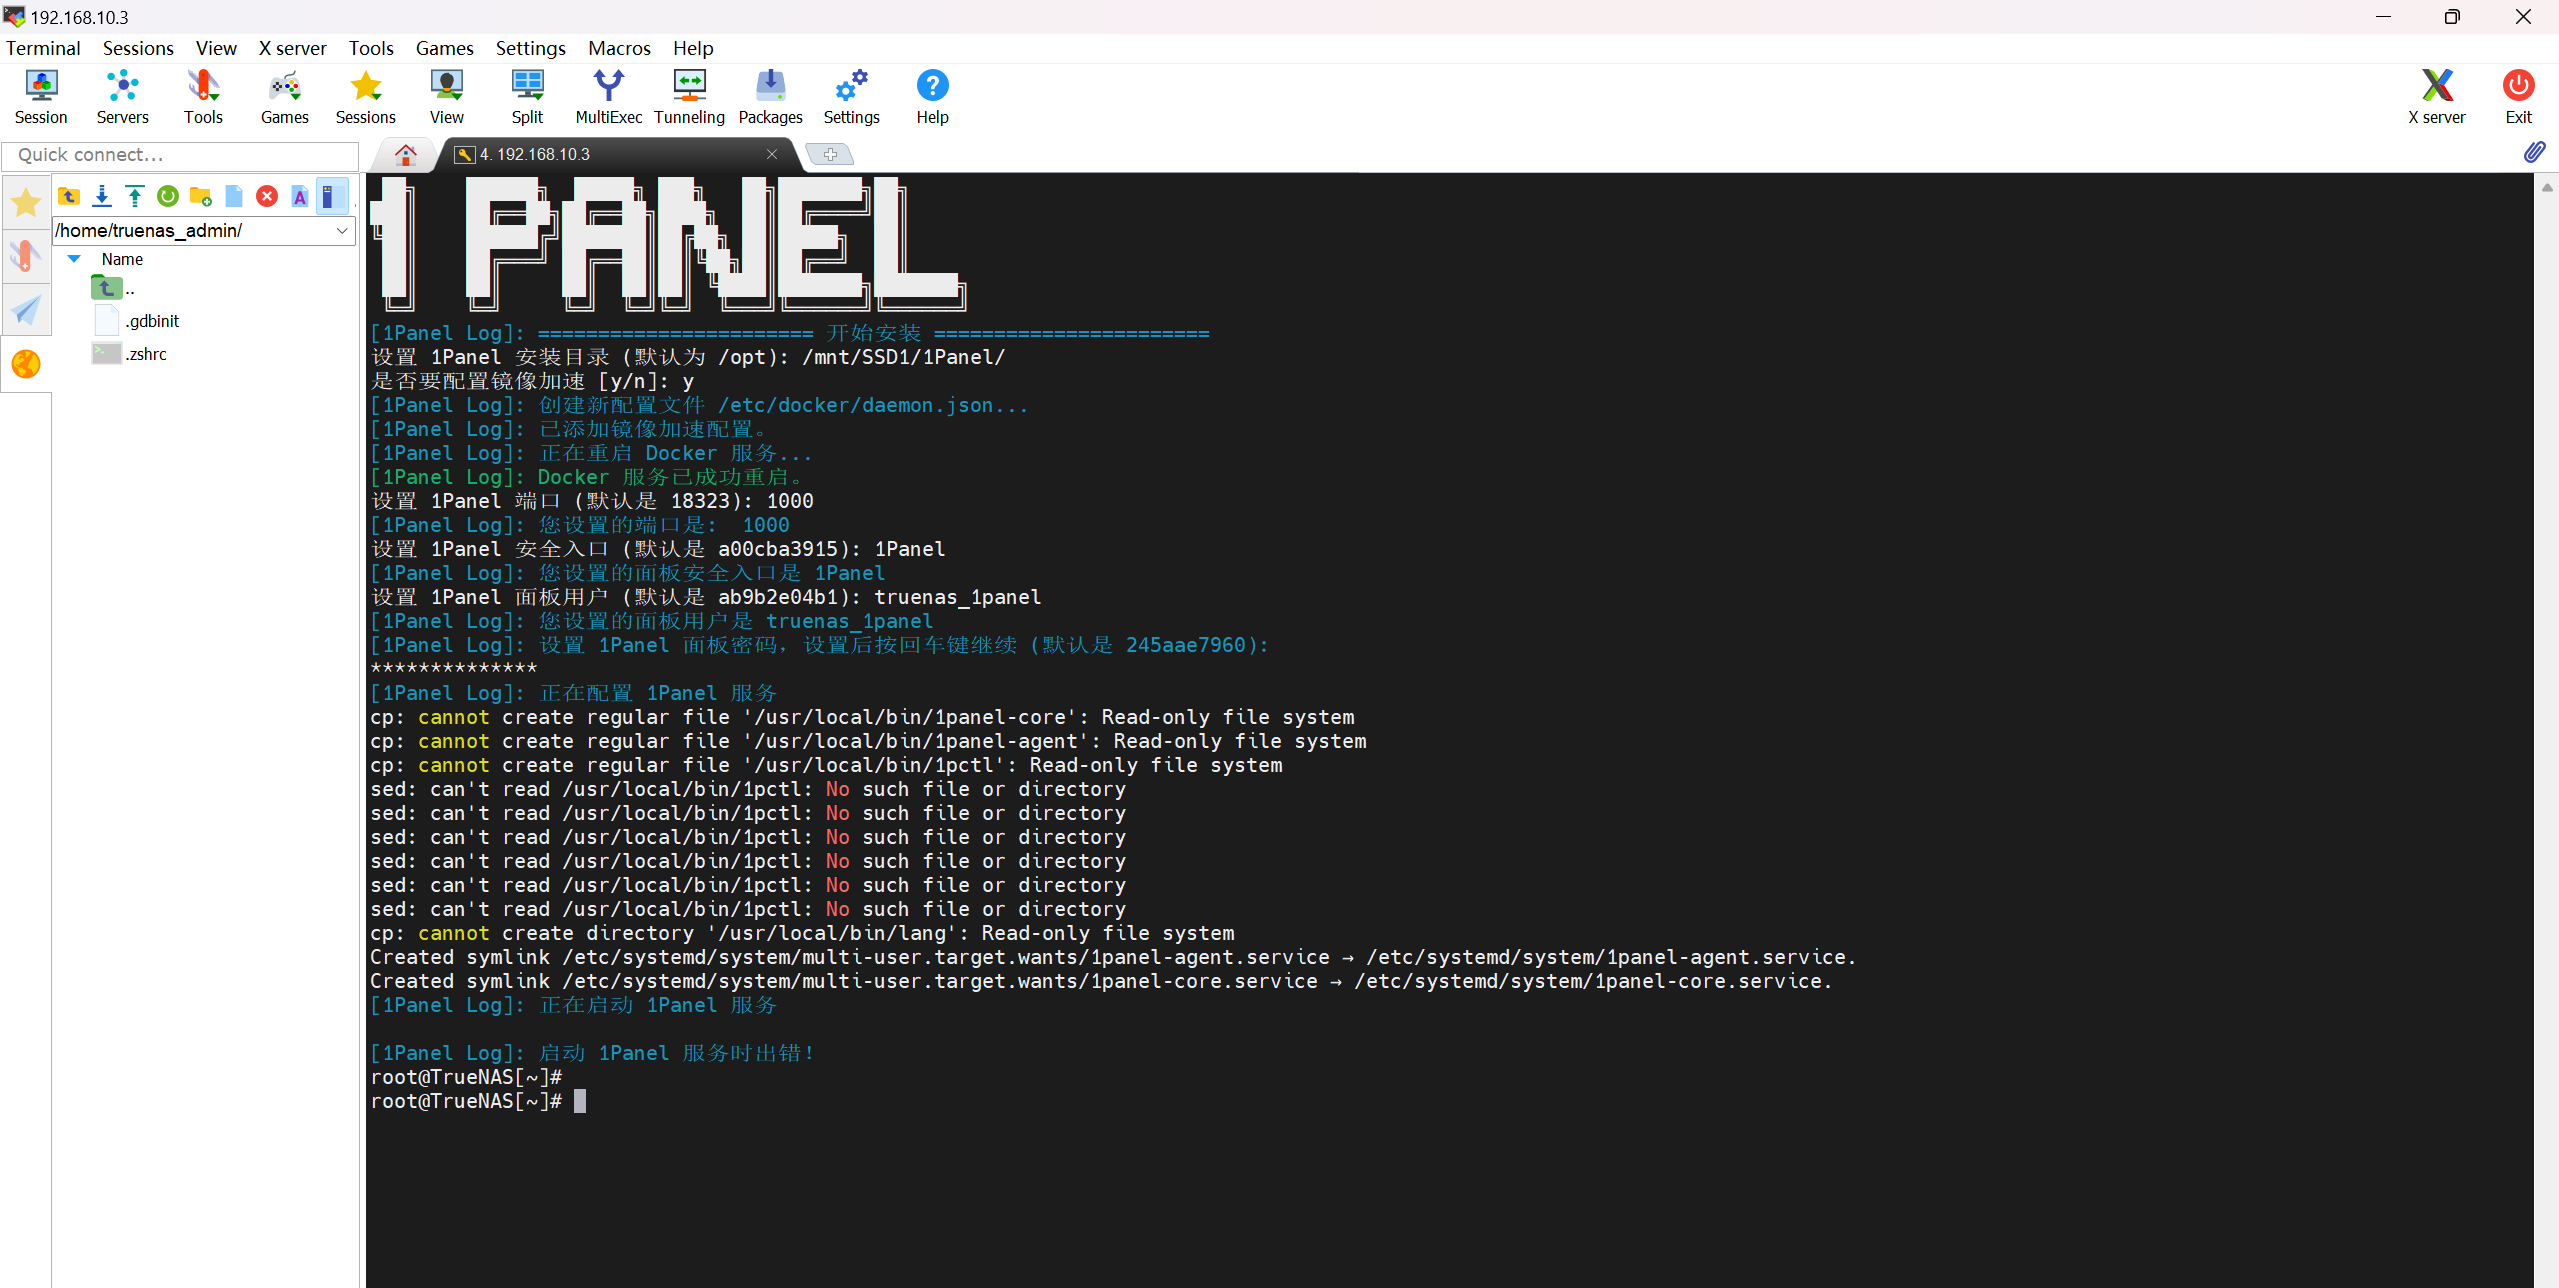Restore down the MobaXterm window

(2452, 17)
